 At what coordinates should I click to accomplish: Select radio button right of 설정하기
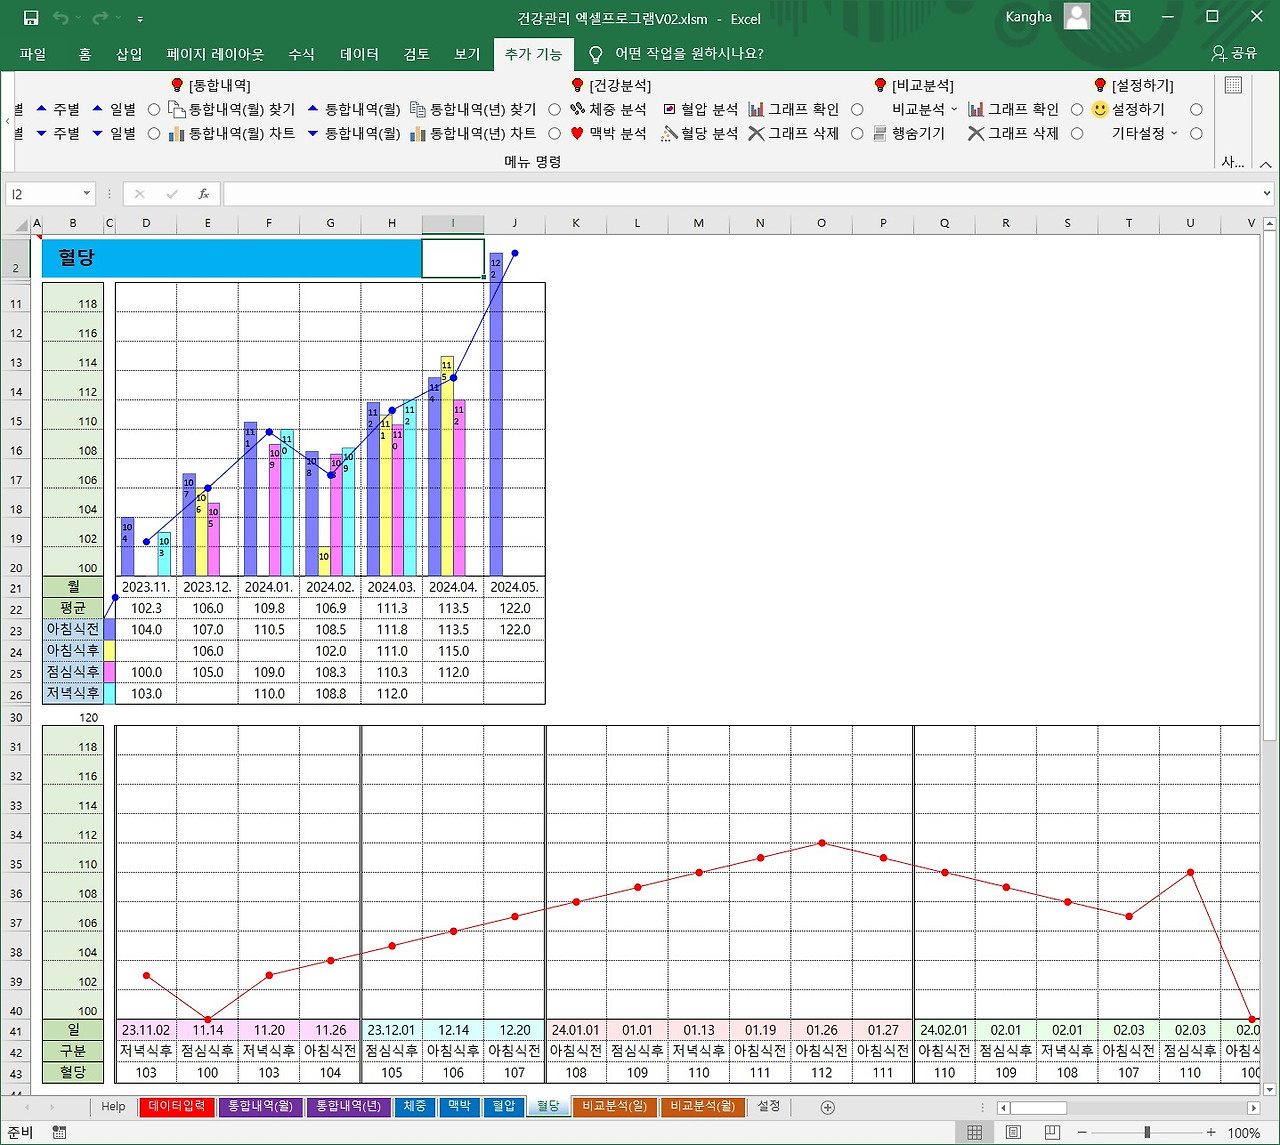coord(1196,109)
